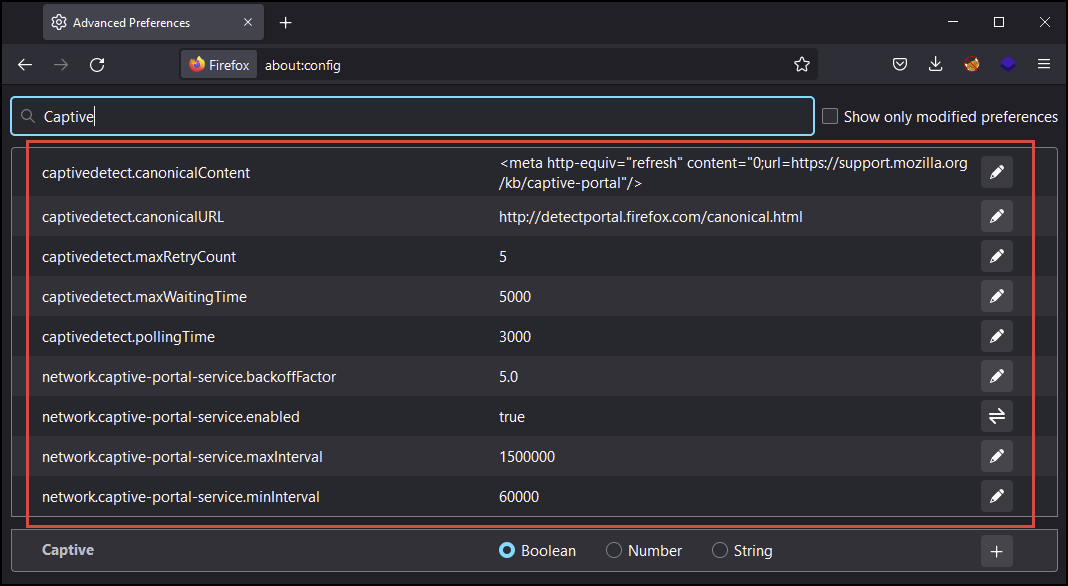
Task: Go back to previous page
Action: [x=25, y=65]
